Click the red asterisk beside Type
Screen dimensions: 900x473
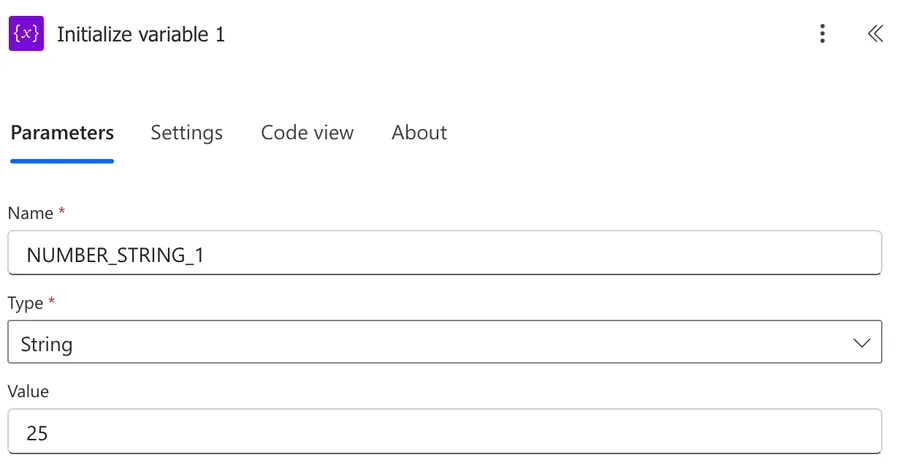52,301
